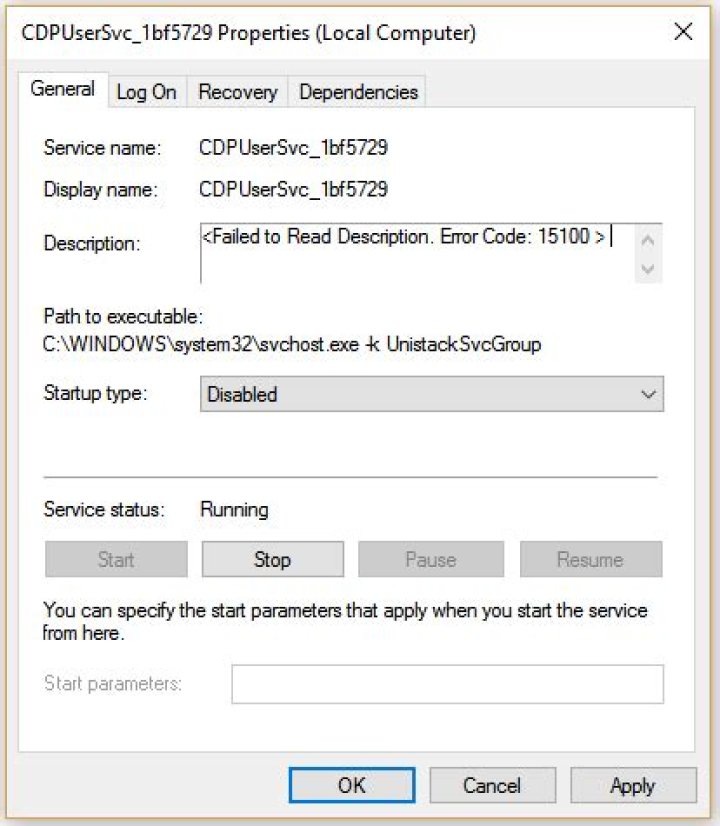The height and width of the screenshot is (826, 720).
Task: Stop the CDPUserSvc_1bf5729 service
Action: [272, 559]
